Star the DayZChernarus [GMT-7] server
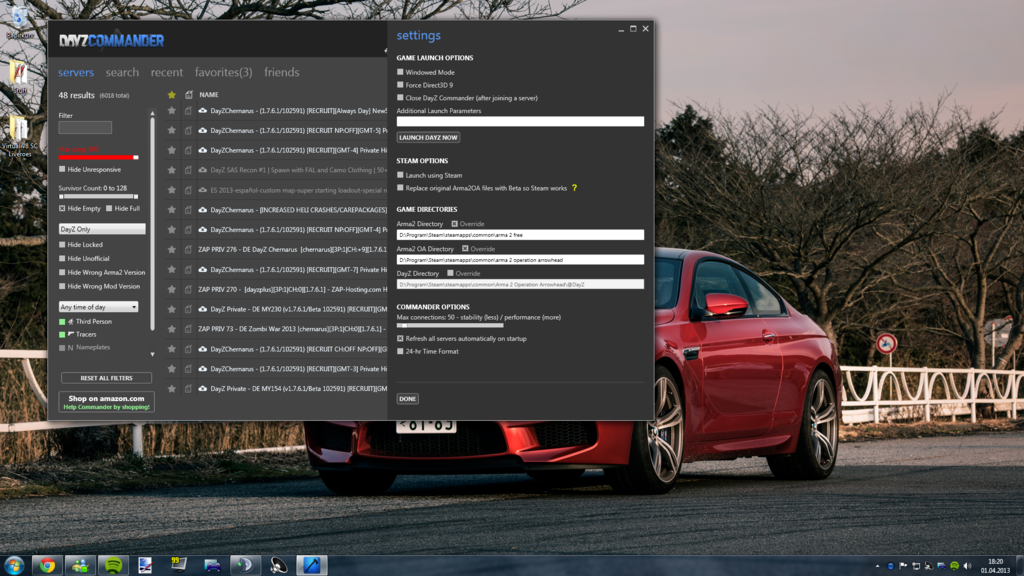1024x576 pixels. click(172, 269)
